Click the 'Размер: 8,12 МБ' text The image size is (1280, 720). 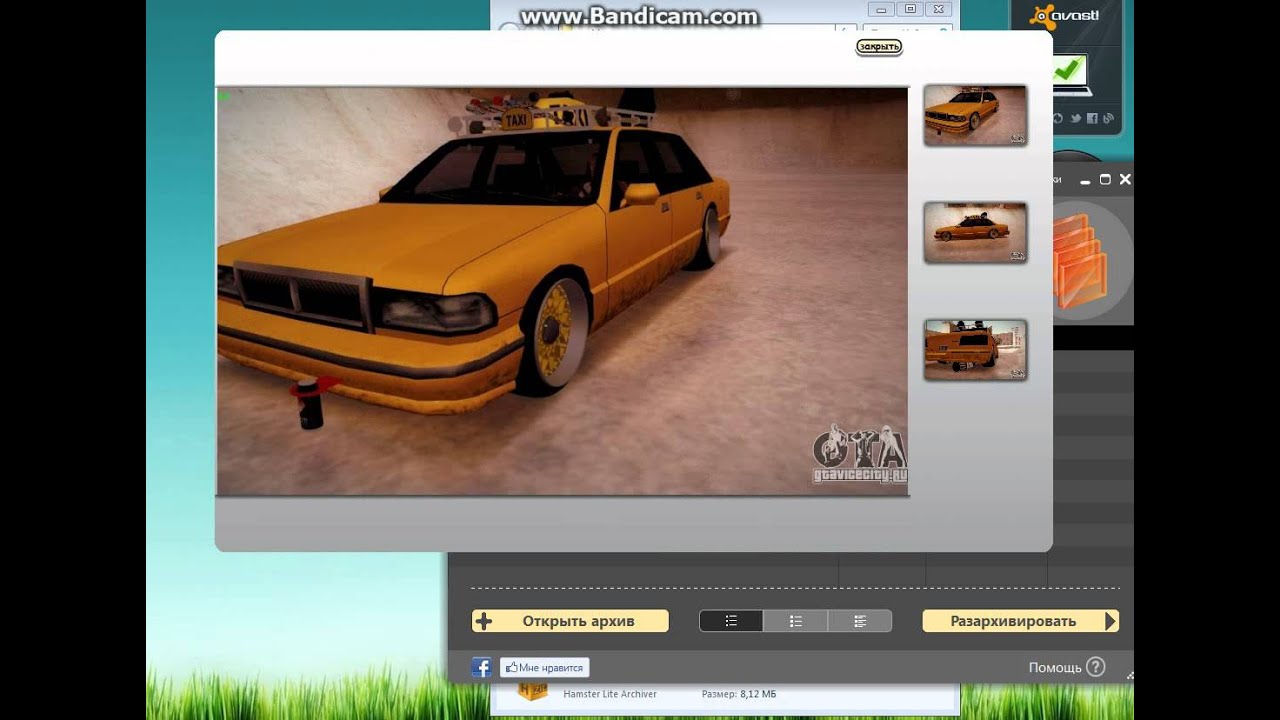[x=738, y=694]
